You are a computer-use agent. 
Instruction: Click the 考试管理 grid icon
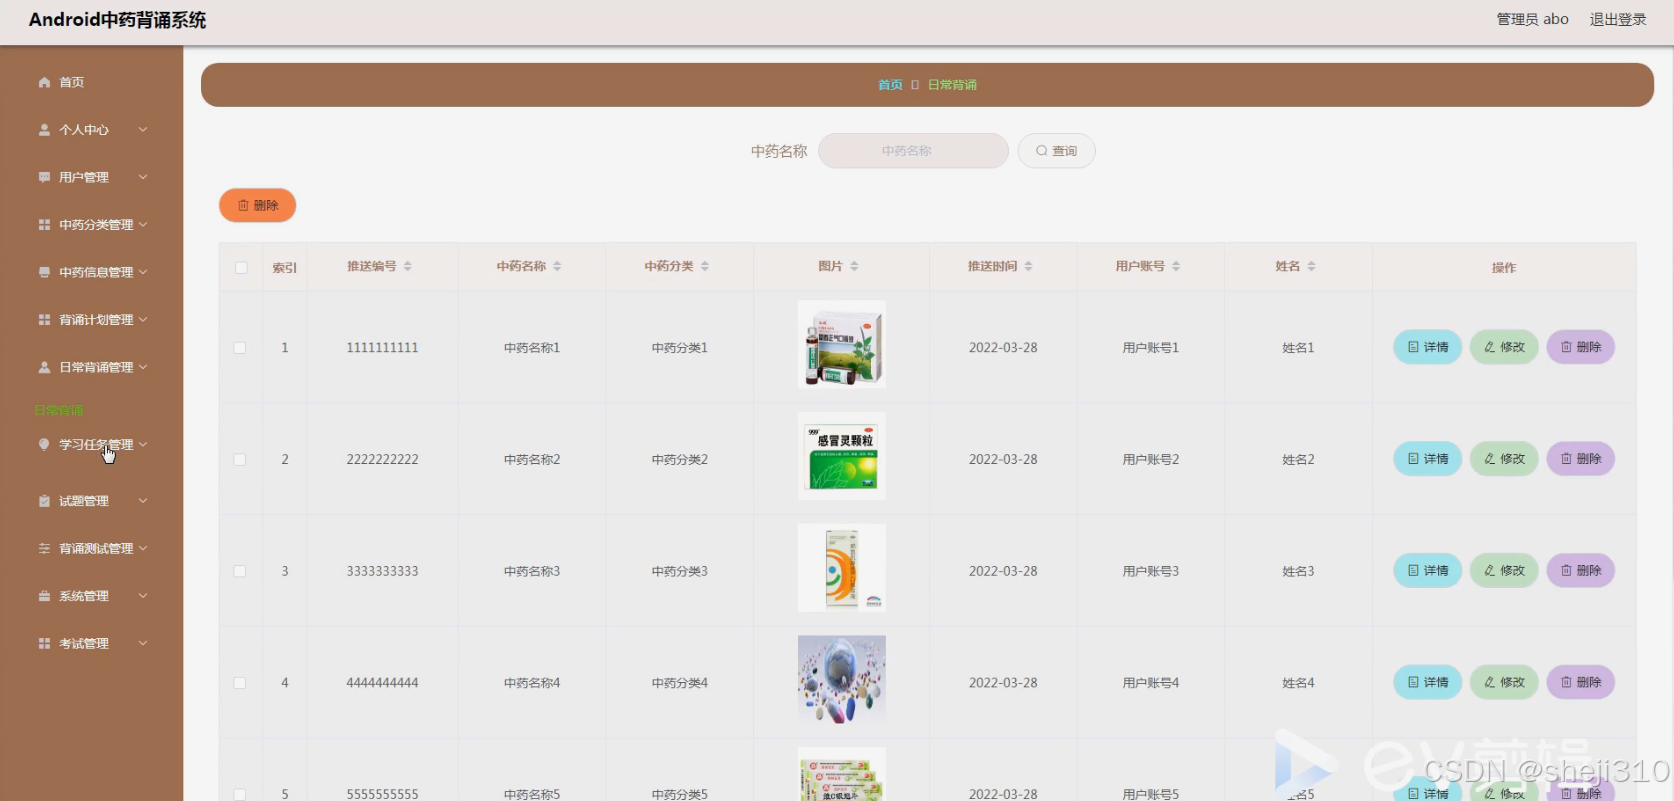click(x=44, y=643)
